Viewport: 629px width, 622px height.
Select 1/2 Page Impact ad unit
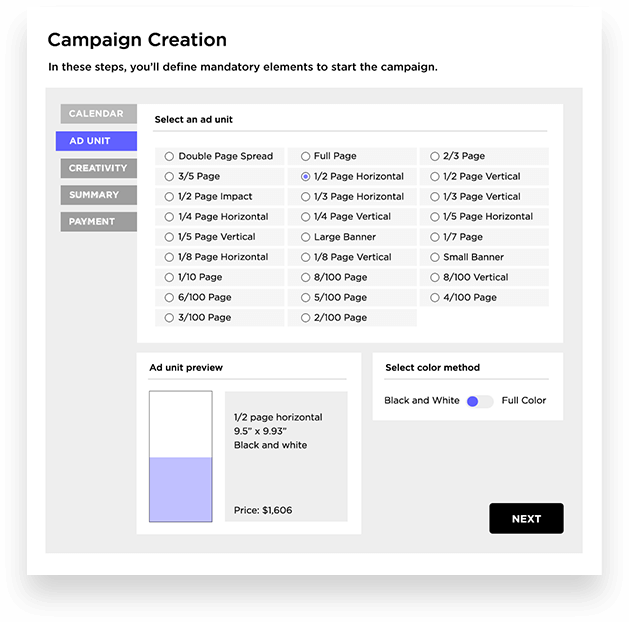point(169,197)
